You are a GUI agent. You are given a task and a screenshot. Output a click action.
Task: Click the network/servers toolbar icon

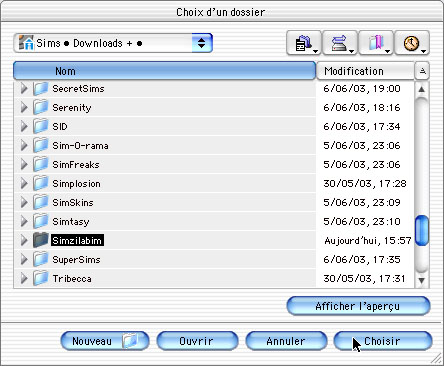340,43
